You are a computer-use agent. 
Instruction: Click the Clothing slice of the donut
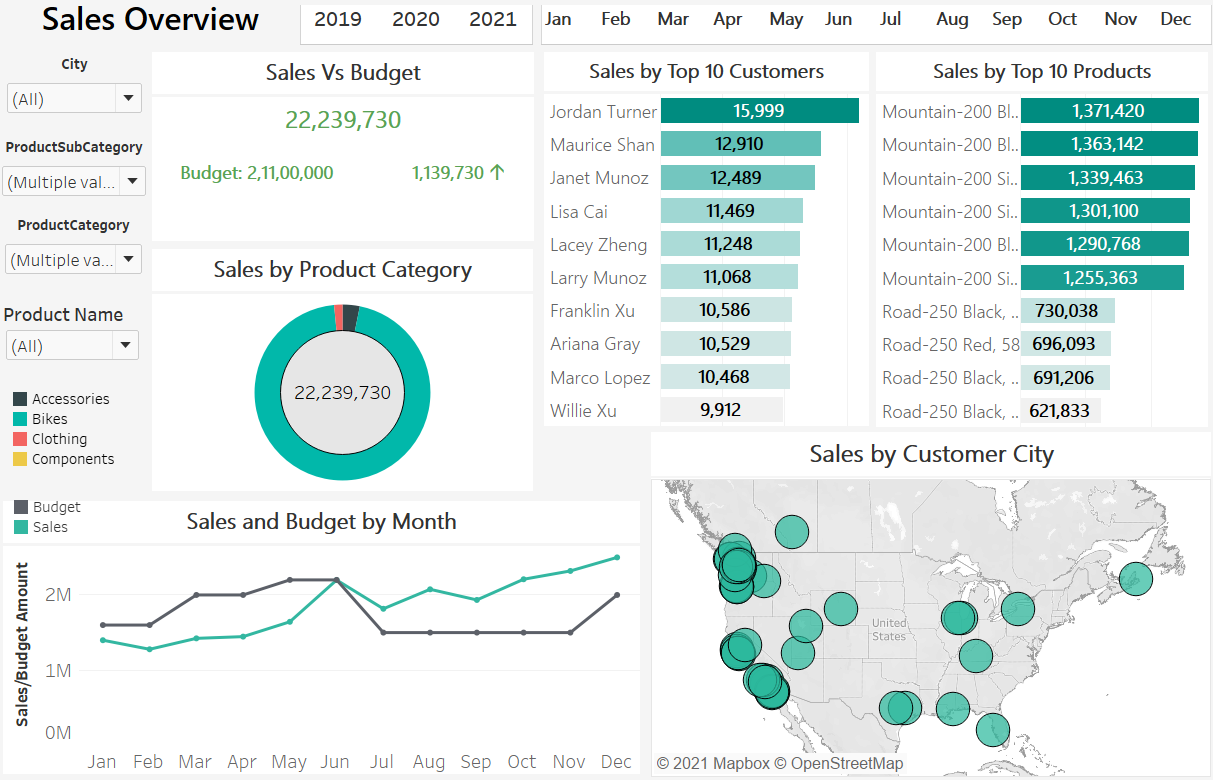[x=339, y=317]
